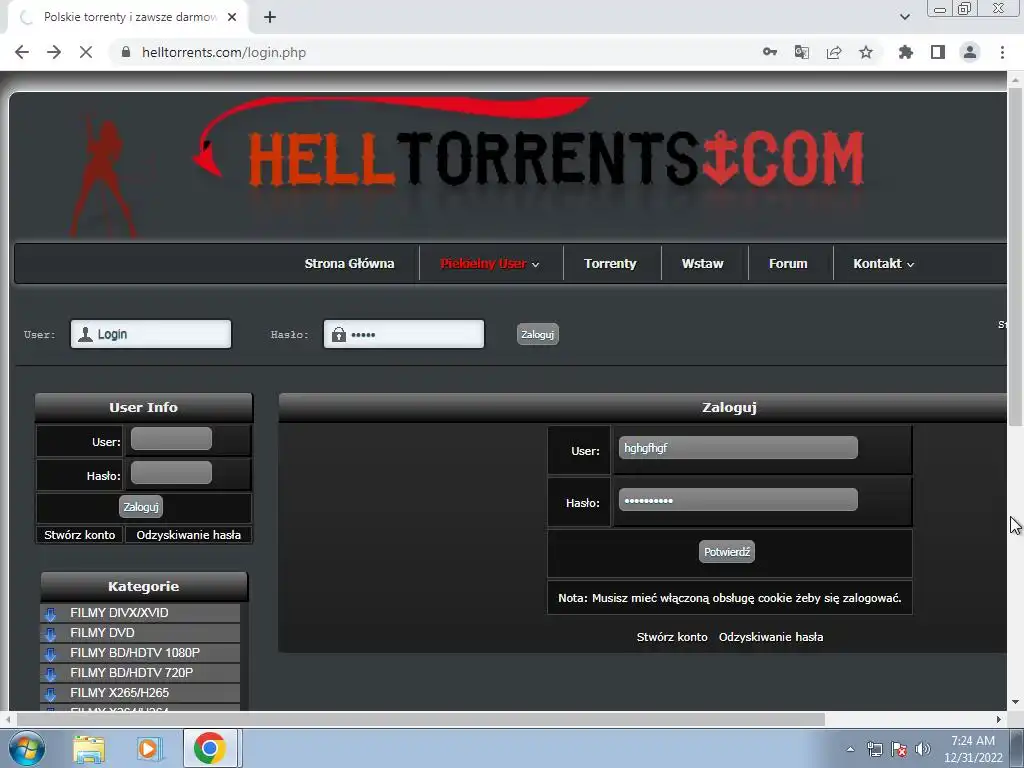Open Odzyskiwanie hasła in User Info panel

pyautogui.click(x=189, y=535)
